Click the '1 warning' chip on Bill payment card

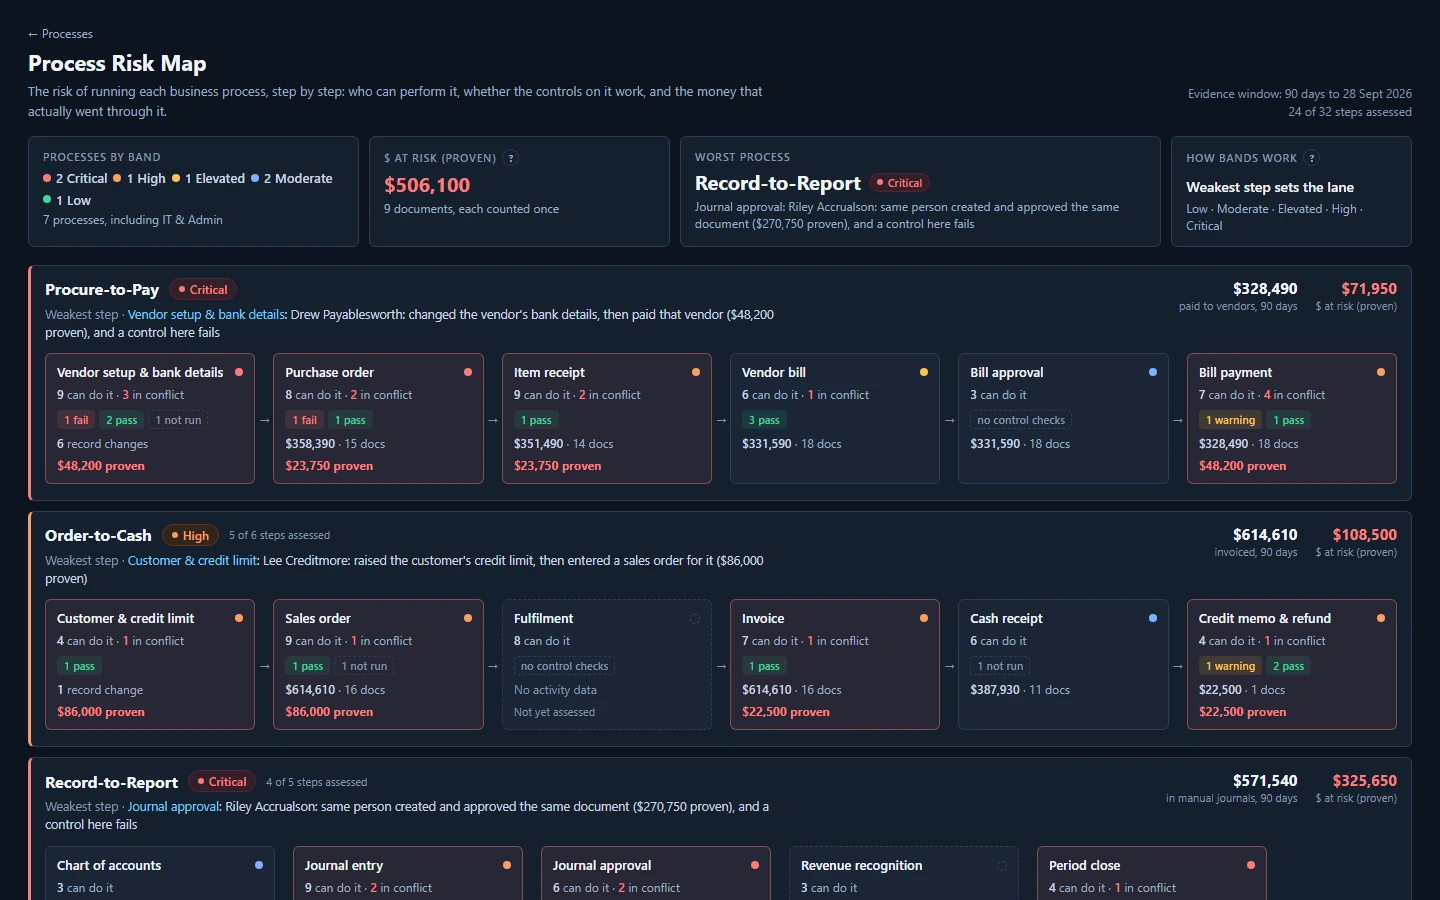coord(1230,420)
